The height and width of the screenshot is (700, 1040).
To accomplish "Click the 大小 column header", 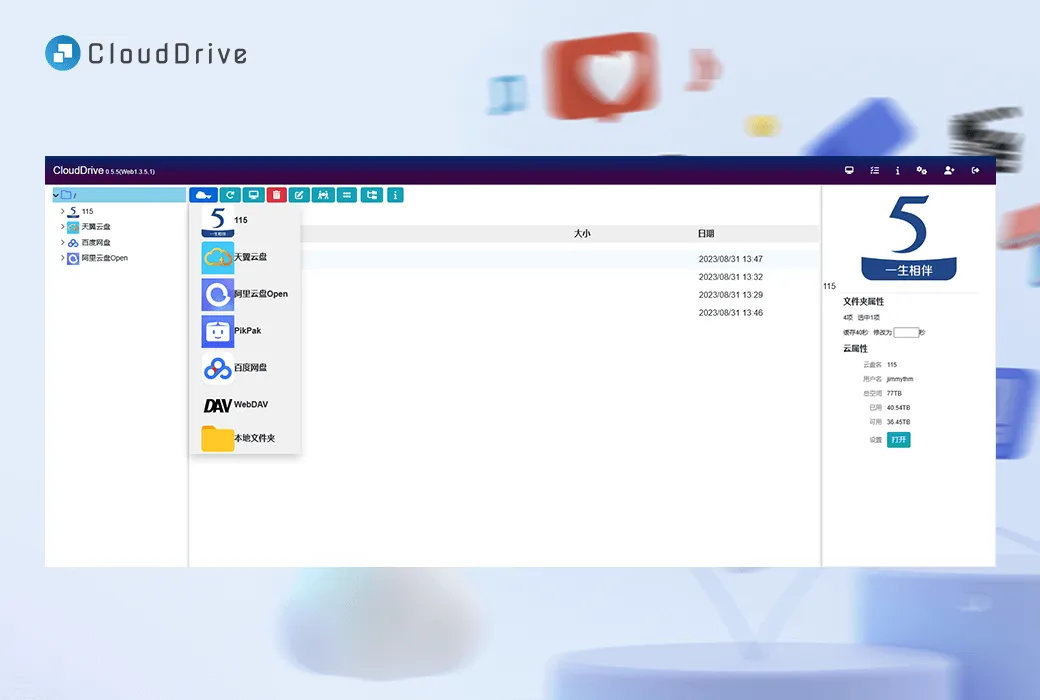I will [x=584, y=233].
